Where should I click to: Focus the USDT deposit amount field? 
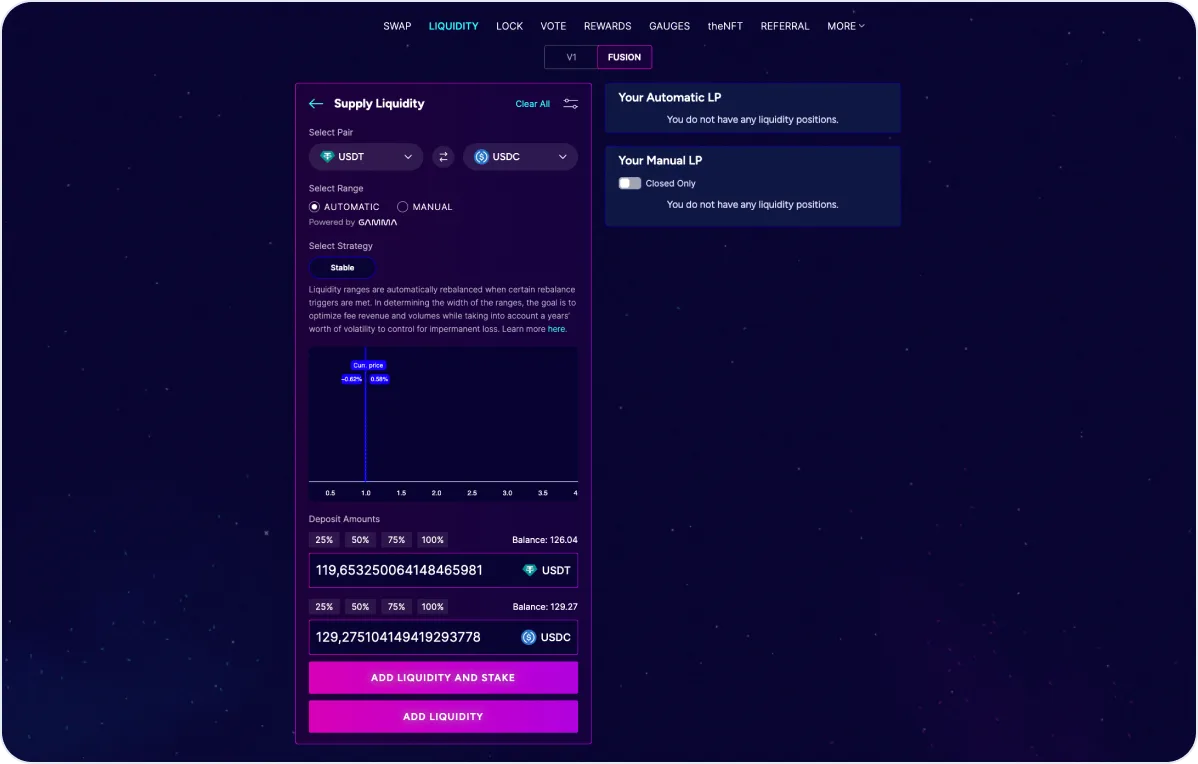[443, 571]
